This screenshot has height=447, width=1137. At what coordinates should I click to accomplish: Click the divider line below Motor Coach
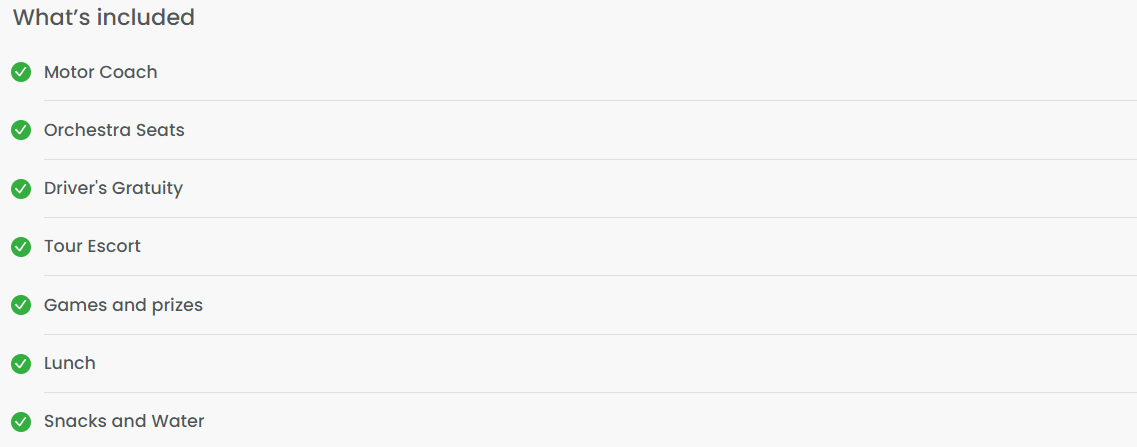coord(590,101)
